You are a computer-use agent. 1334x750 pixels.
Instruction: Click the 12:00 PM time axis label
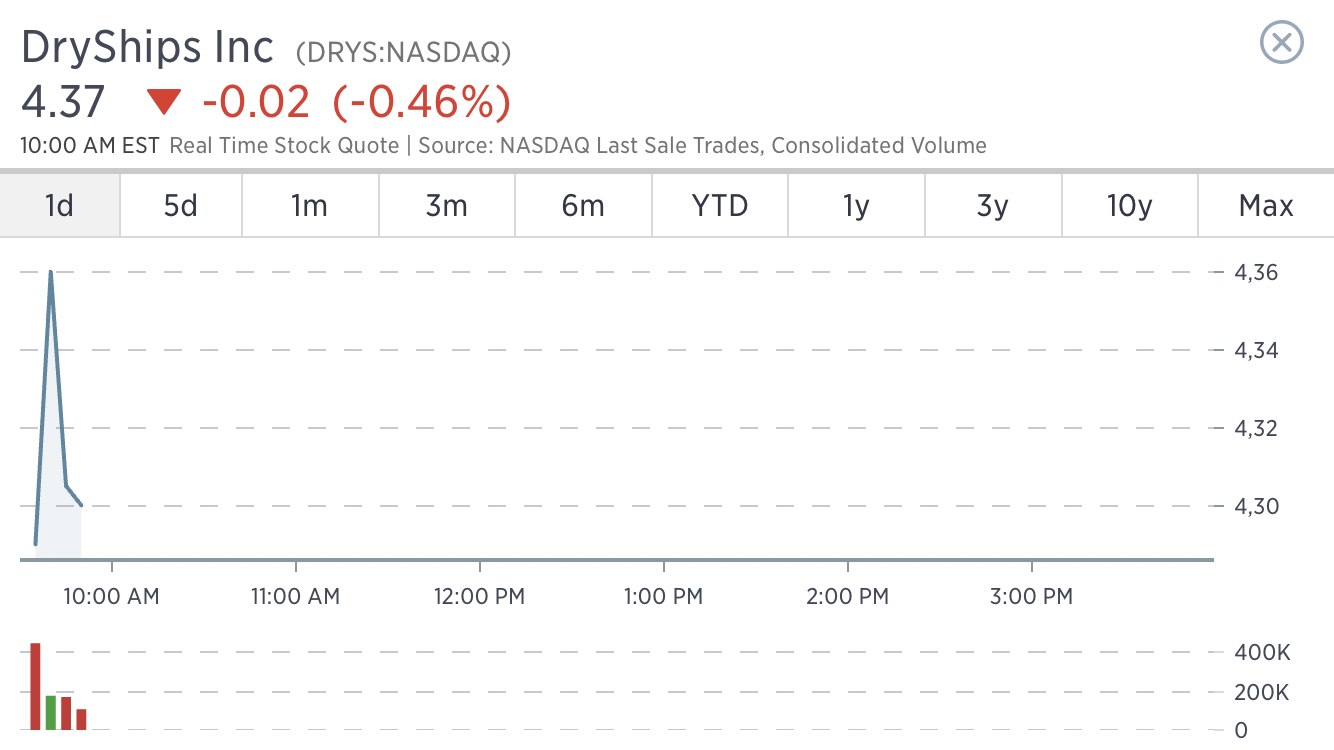click(x=479, y=597)
